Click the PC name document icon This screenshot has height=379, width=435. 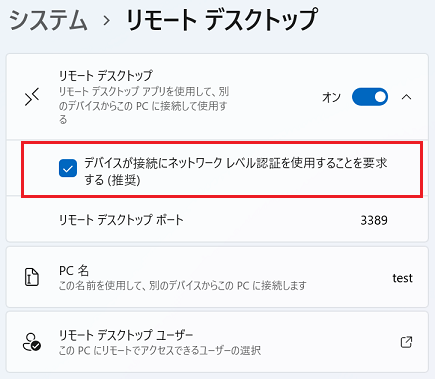(x=32, y=277)
